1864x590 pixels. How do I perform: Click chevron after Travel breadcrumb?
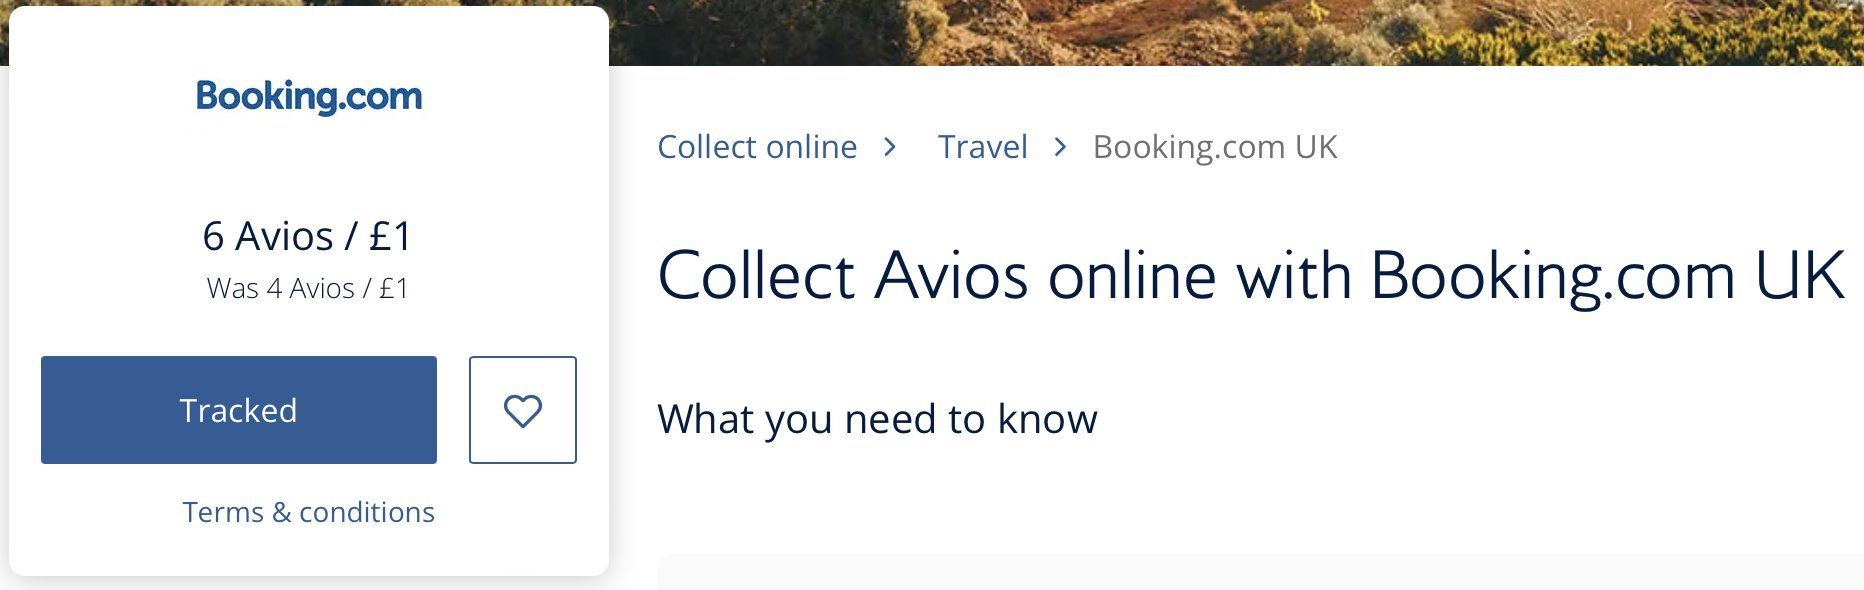click(1061, 148)
